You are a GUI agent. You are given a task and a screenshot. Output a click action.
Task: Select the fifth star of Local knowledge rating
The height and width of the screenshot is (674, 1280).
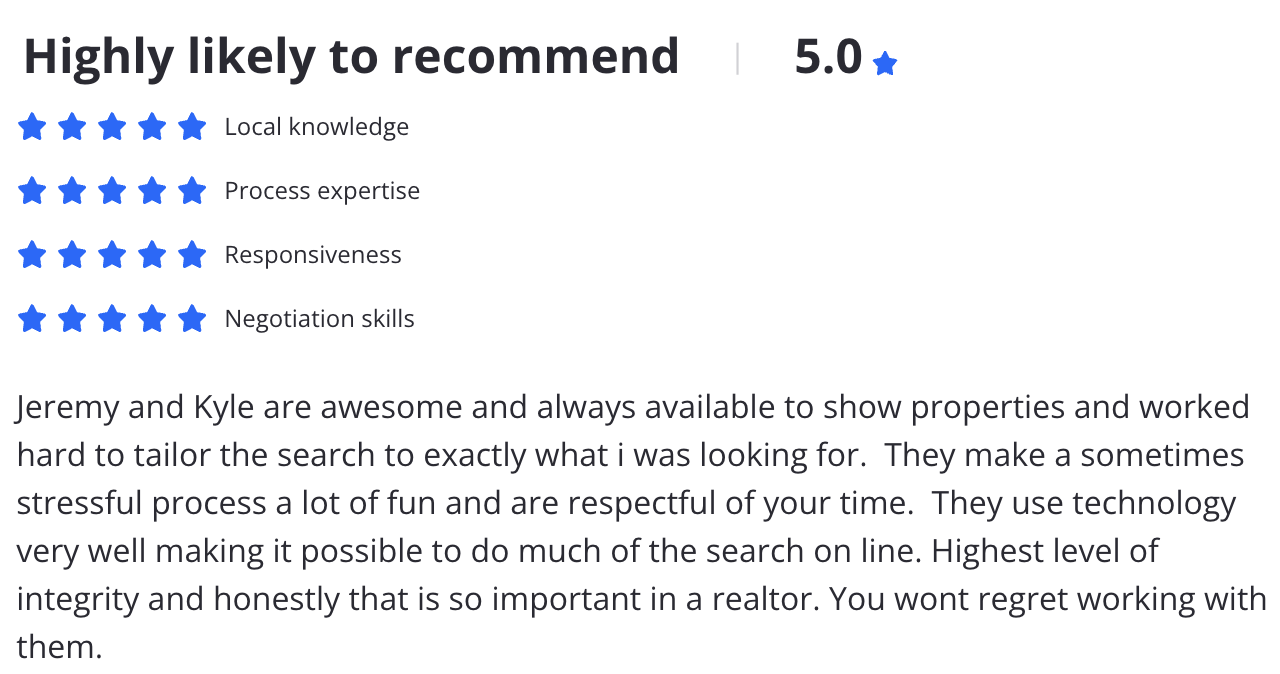192,127
